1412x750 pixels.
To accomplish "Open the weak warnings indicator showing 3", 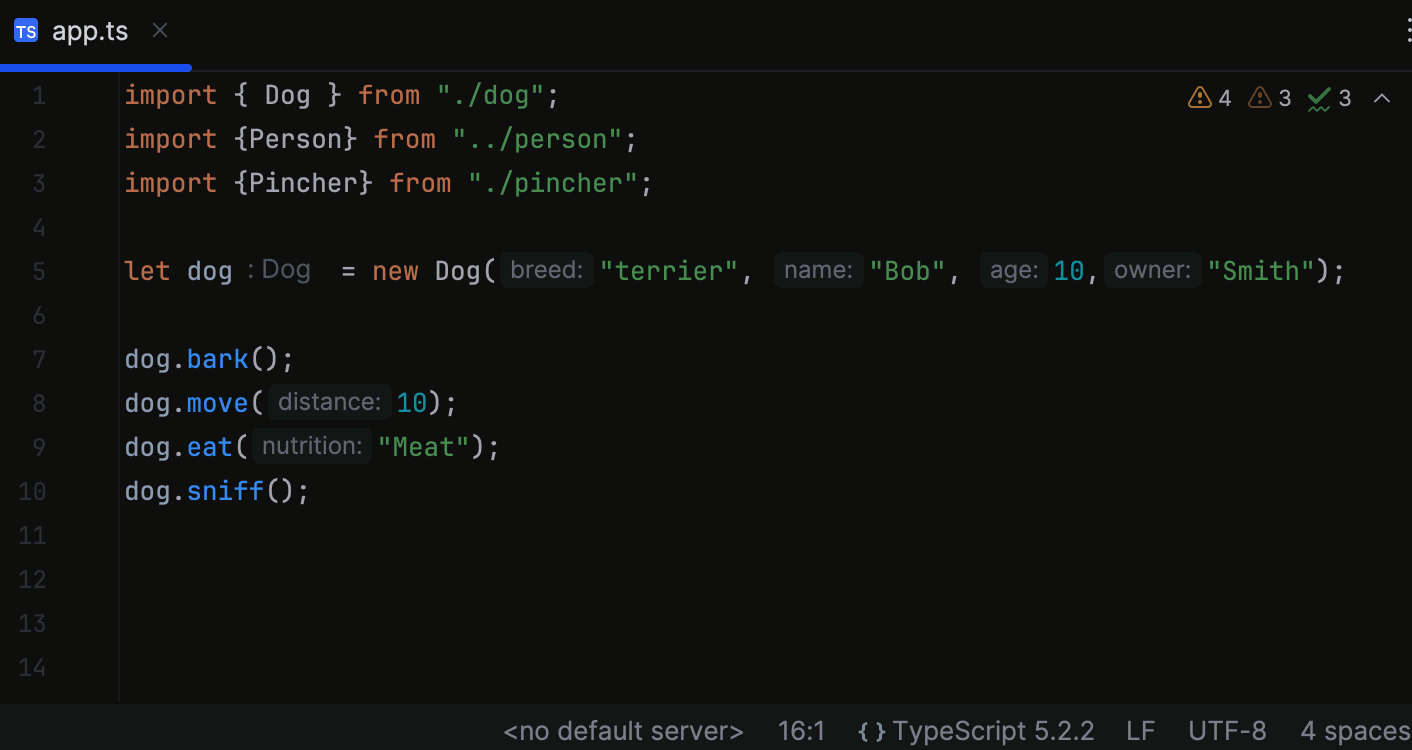I will tap(1269, 97).
